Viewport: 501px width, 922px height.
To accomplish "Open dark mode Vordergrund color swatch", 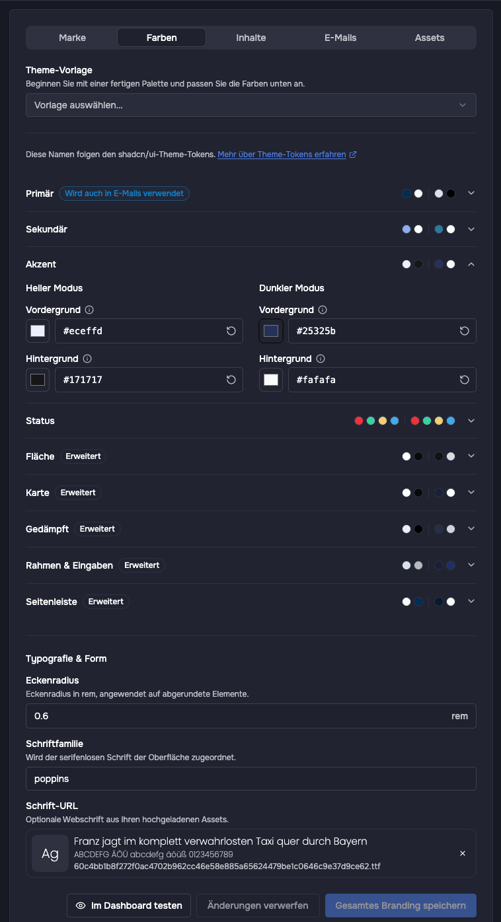I will click(x=271, y=331).
